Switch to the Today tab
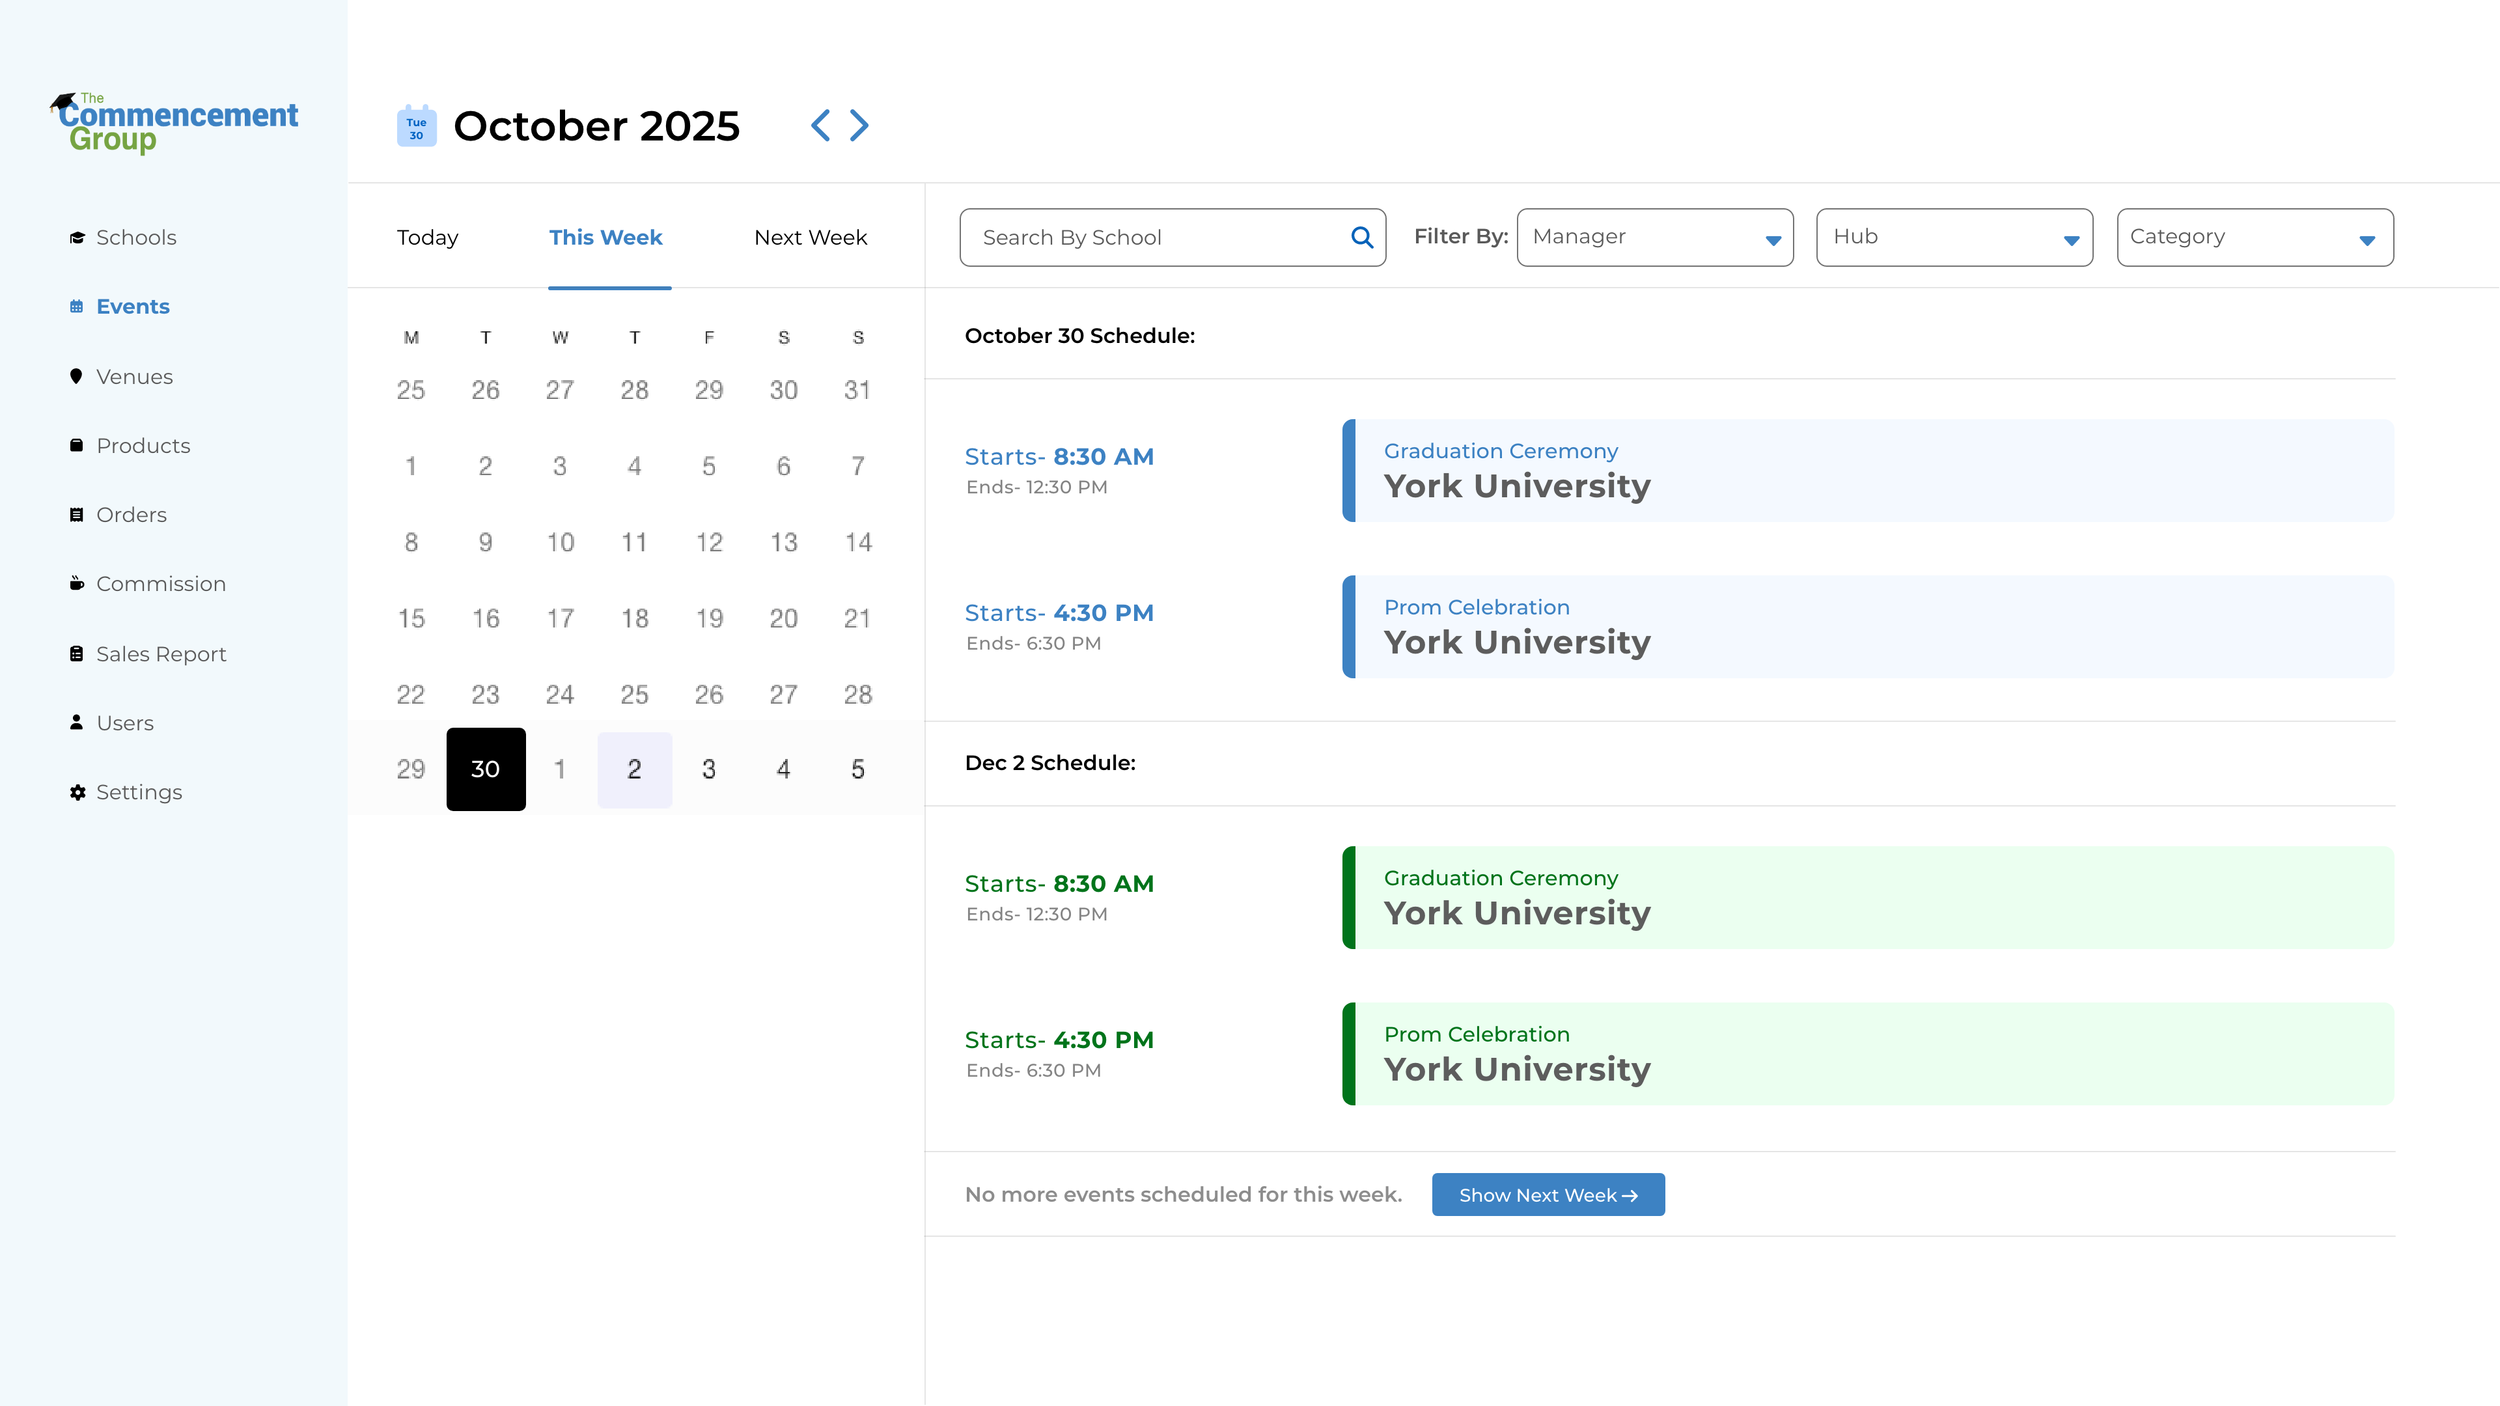This screenshot has width=2500, height=1406. click(427, 238)
